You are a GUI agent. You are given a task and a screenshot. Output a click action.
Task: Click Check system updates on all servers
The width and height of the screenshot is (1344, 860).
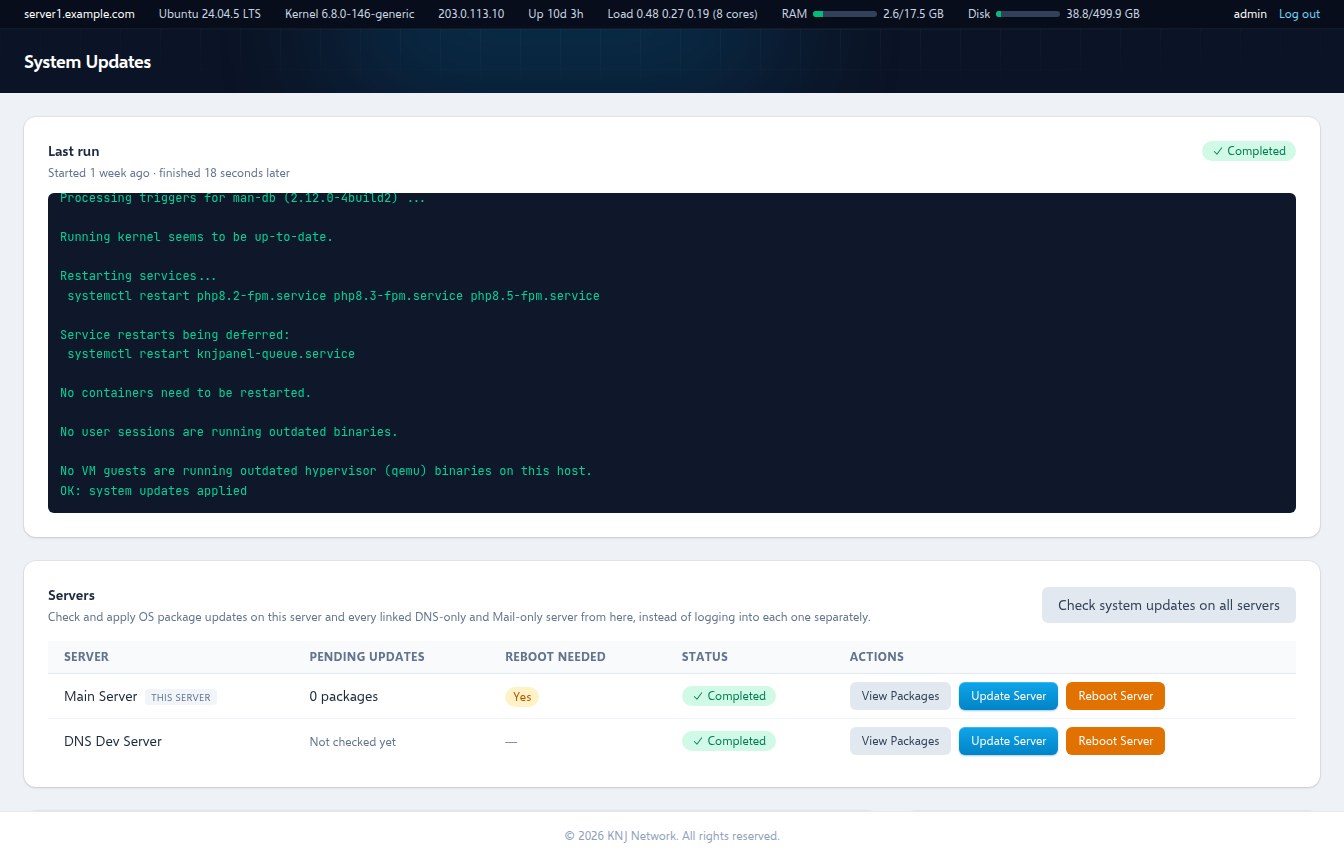pyautogui.click(x=1169, y=605)
